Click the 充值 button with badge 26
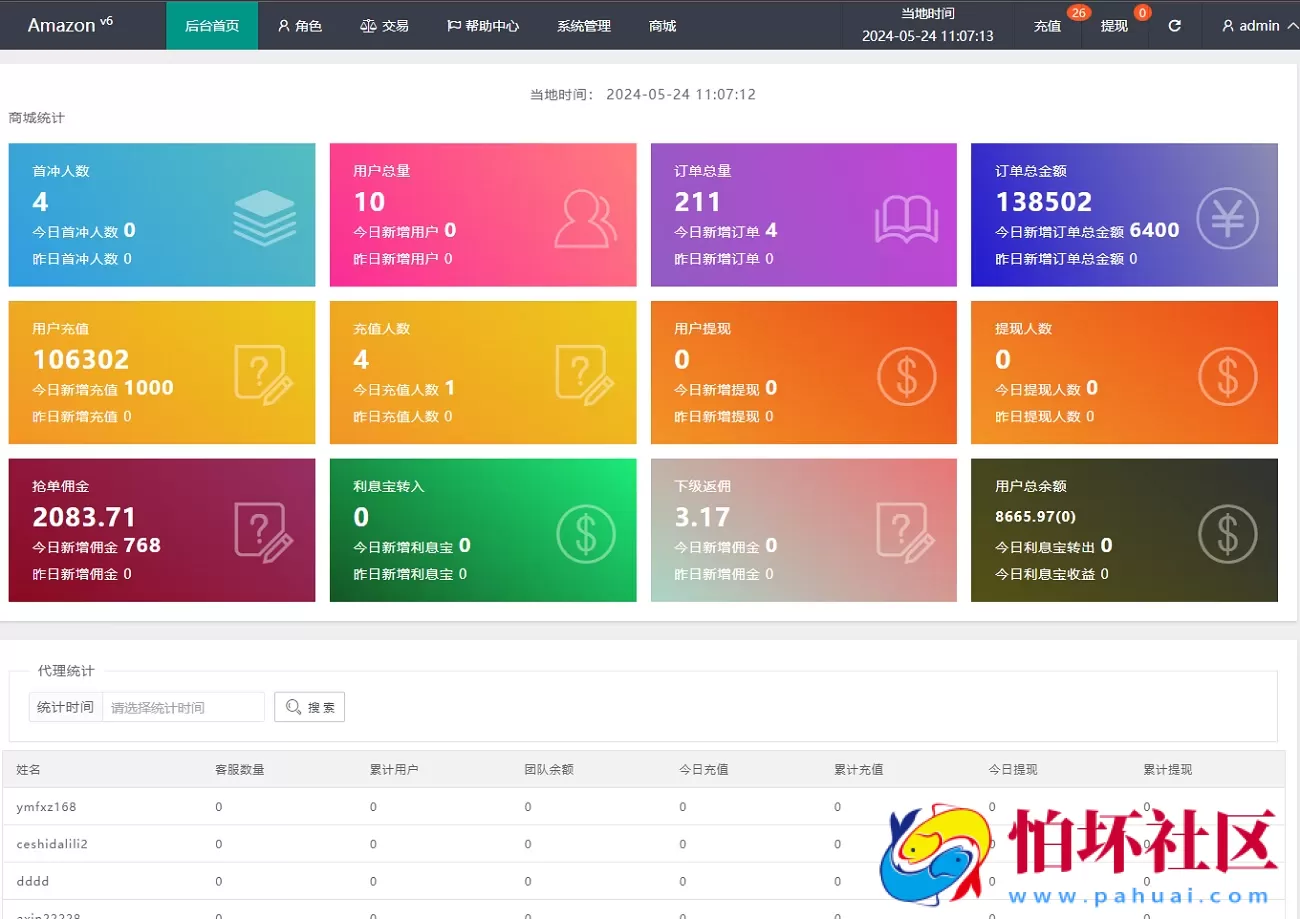Image resolution: width=1300 pixels, height=919 pixels. (x=1046, y=26)
